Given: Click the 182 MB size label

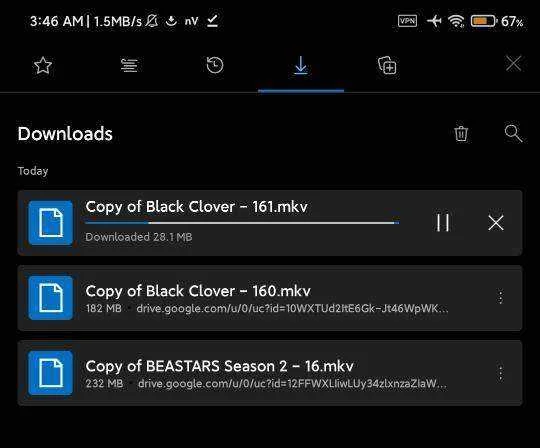Looking at the screenshot, I should click(104, 308).
